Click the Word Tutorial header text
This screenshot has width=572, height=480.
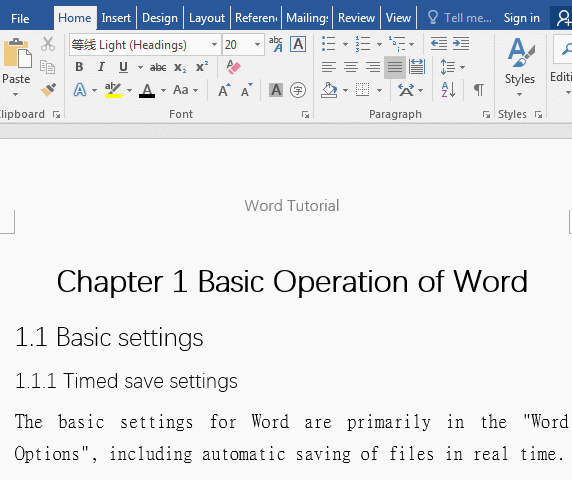291,206
